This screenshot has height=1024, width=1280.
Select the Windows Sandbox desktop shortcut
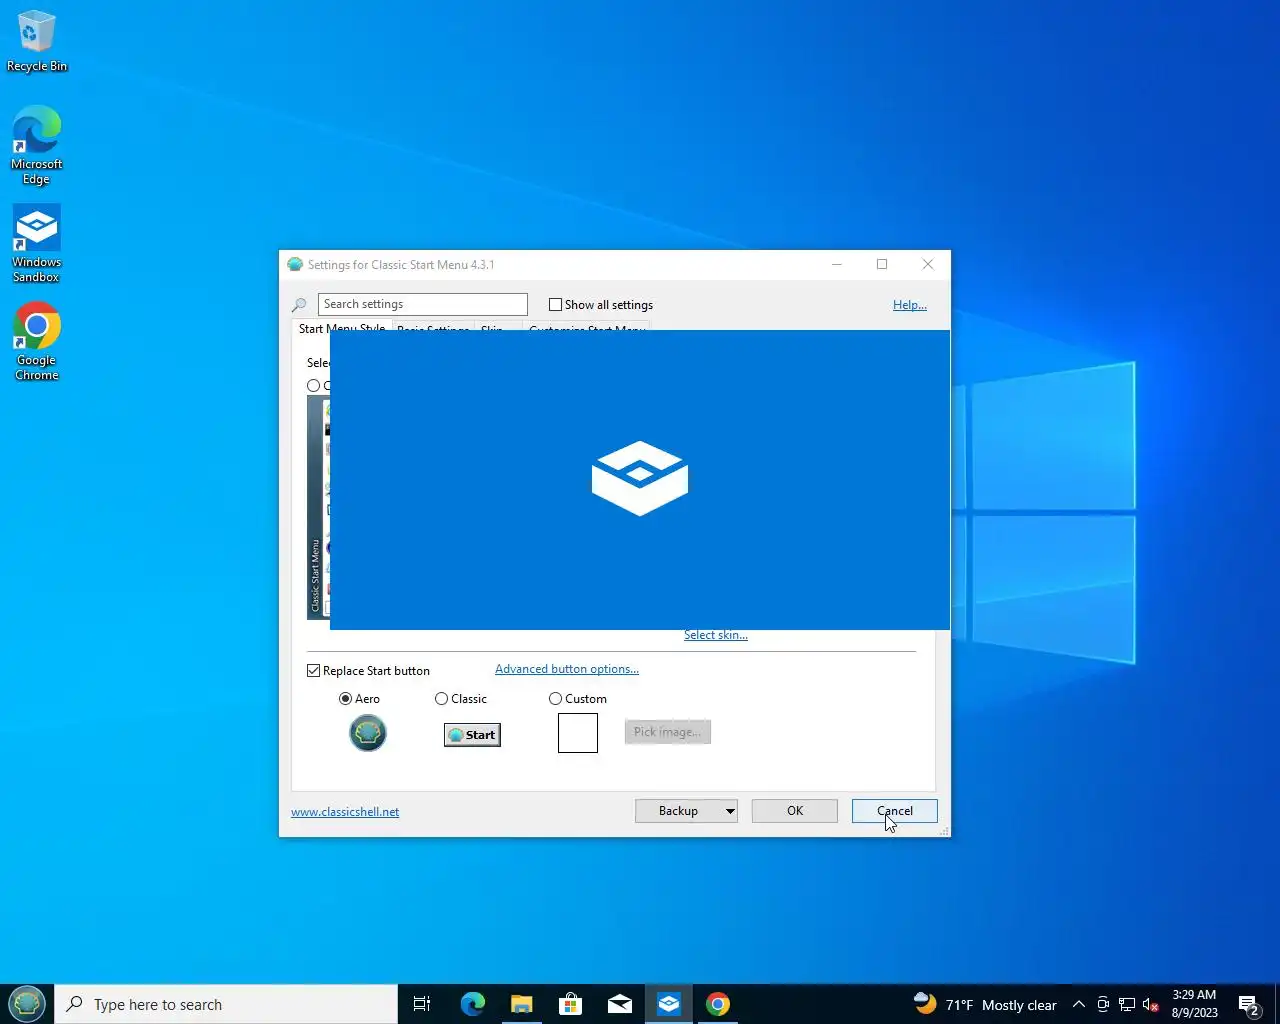[x=37, y=243]
